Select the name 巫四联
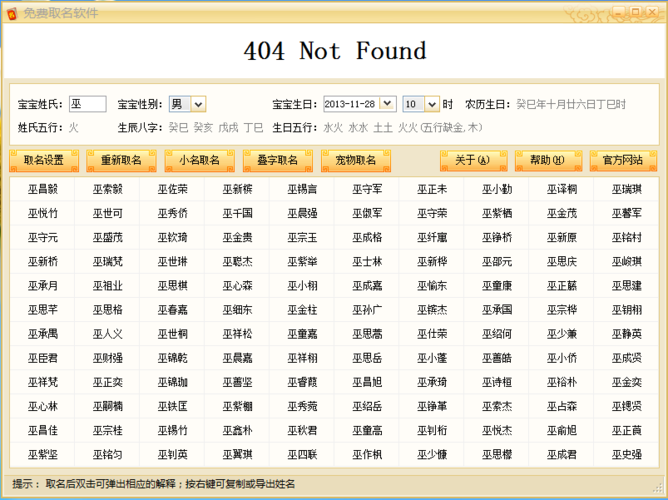The height and width of the screenshot is (500, 668). tap(302, 455)
